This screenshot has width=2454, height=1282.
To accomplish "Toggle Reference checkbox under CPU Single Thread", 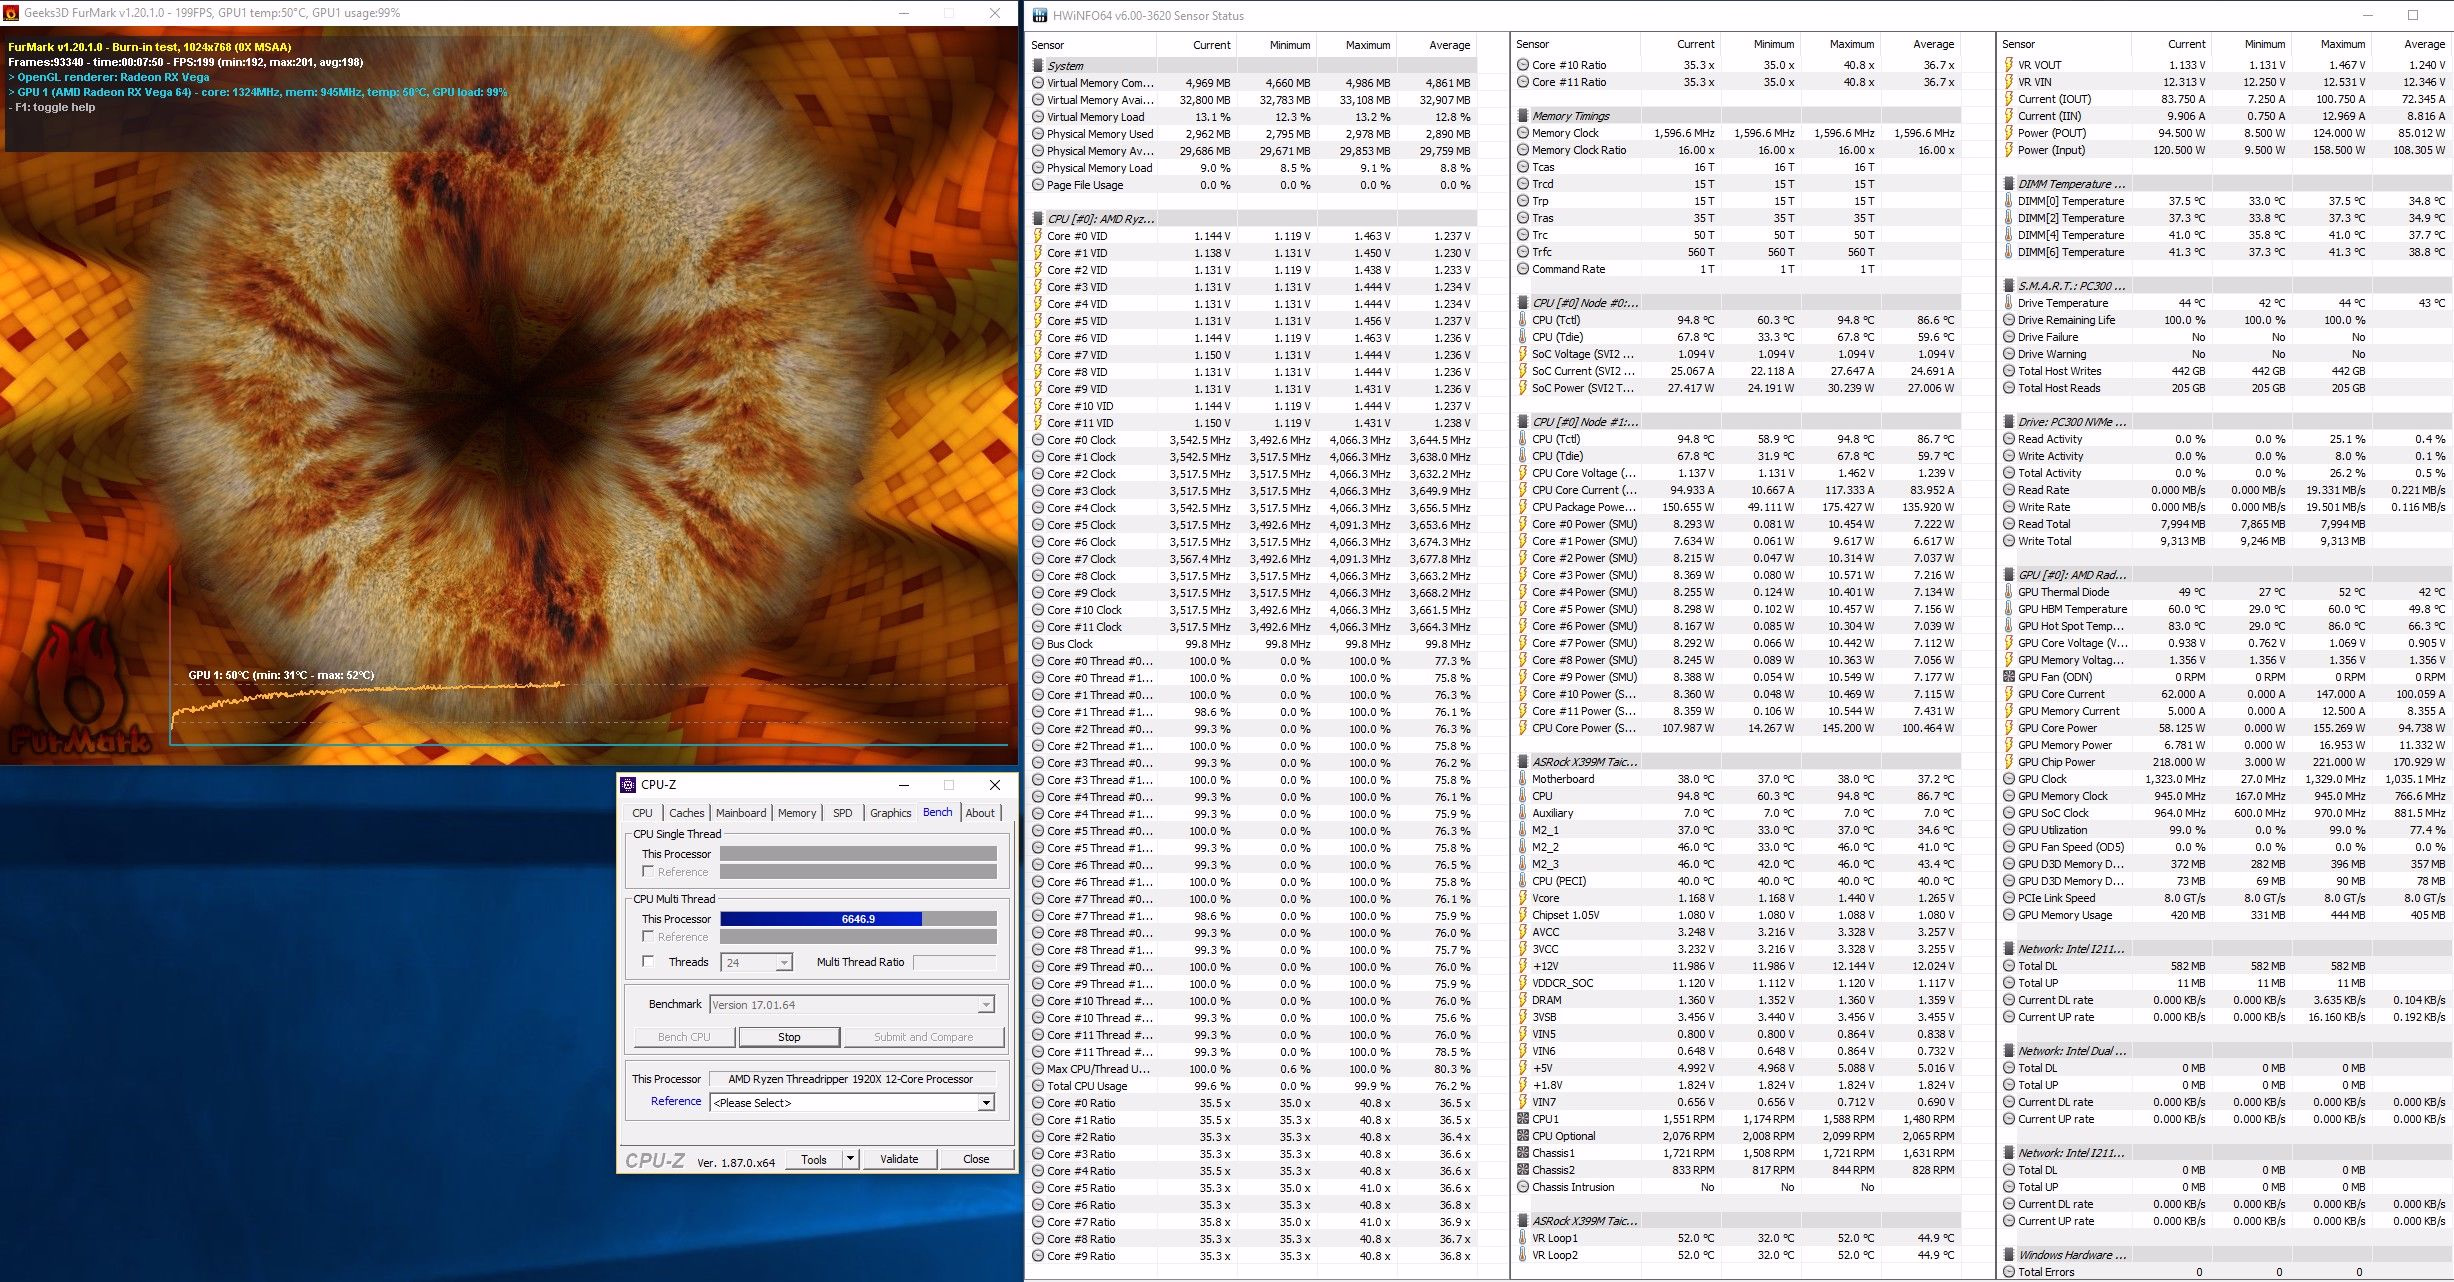I will (x=648, y=872).
